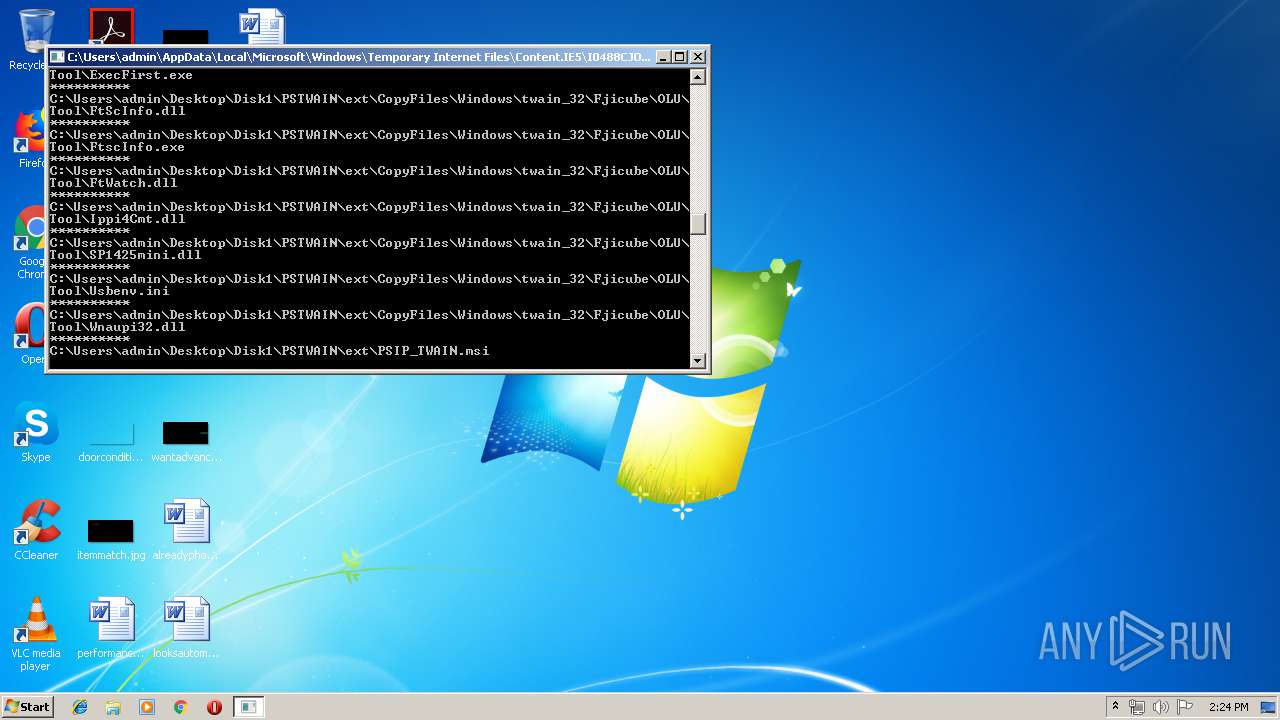Click the line 'Tool\ExecFirst.exe'

(121, 75)
